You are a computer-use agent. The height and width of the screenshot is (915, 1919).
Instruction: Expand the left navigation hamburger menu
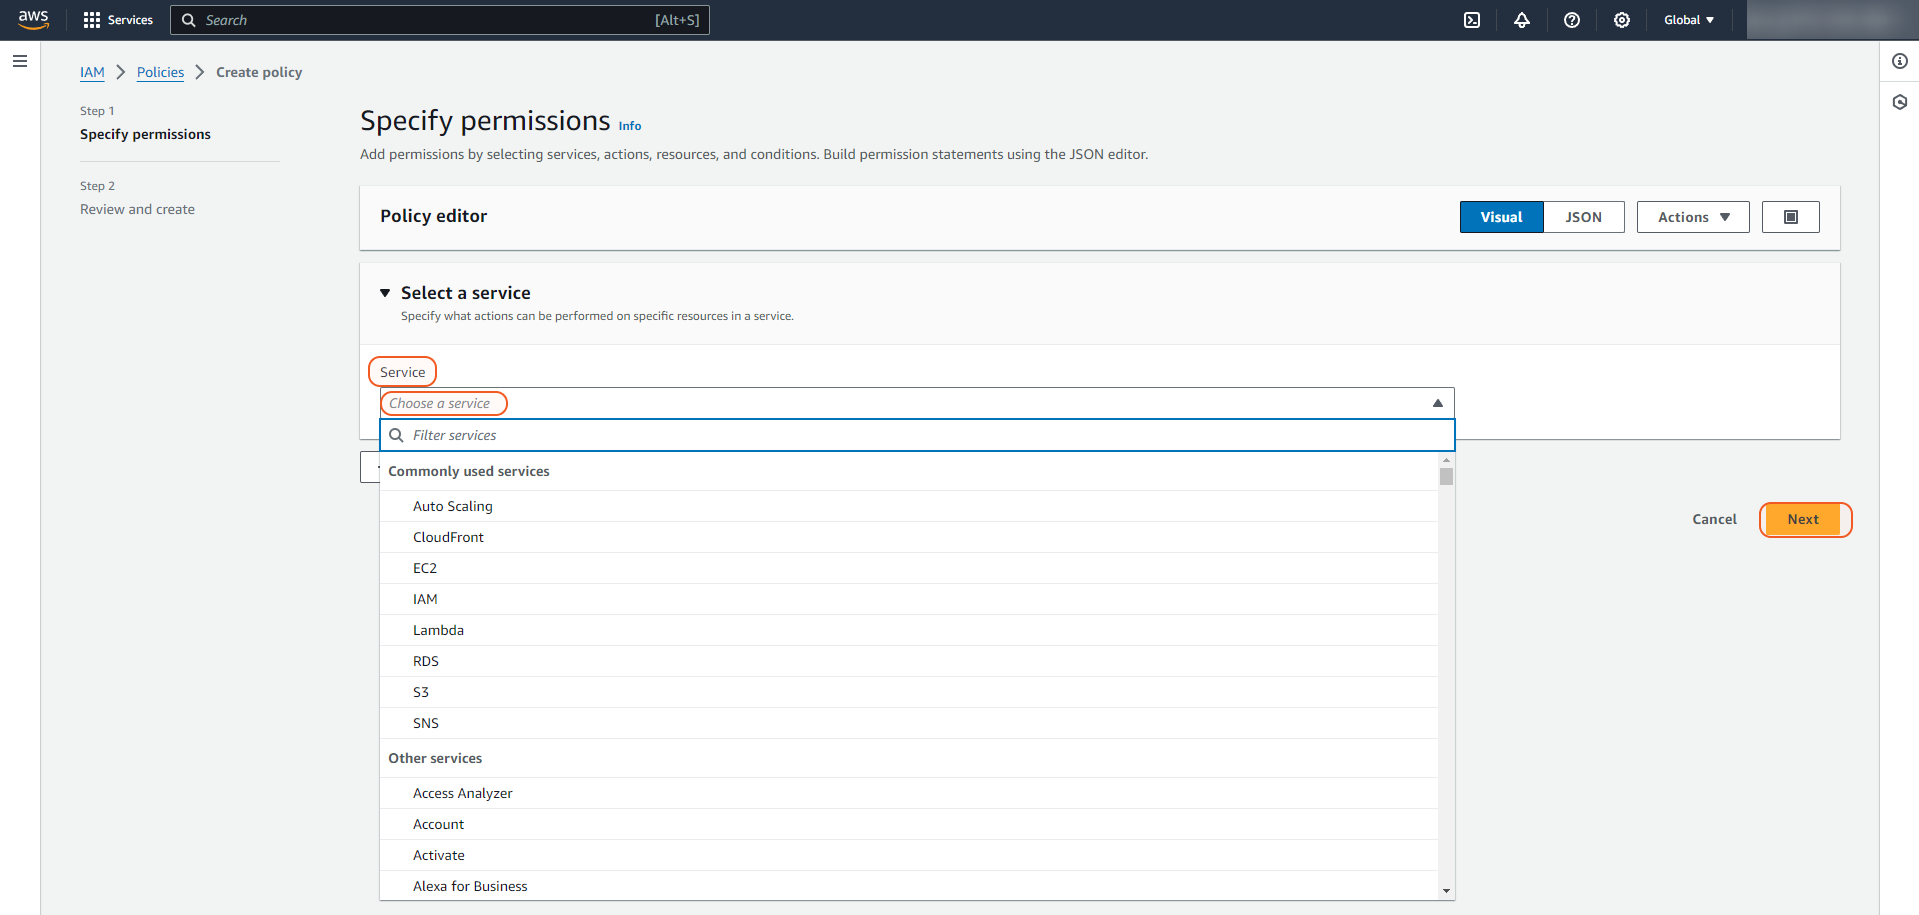coord(20,61)
